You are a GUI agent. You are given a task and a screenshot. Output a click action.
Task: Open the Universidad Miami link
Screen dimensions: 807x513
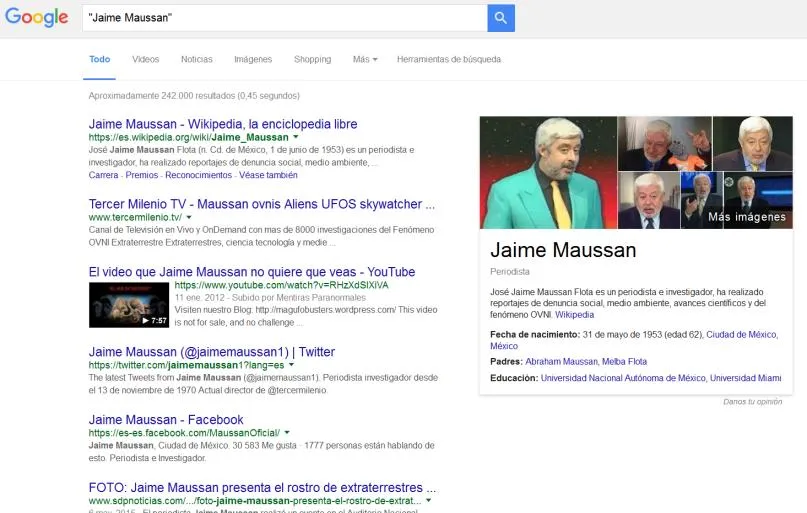coord(746,378)
